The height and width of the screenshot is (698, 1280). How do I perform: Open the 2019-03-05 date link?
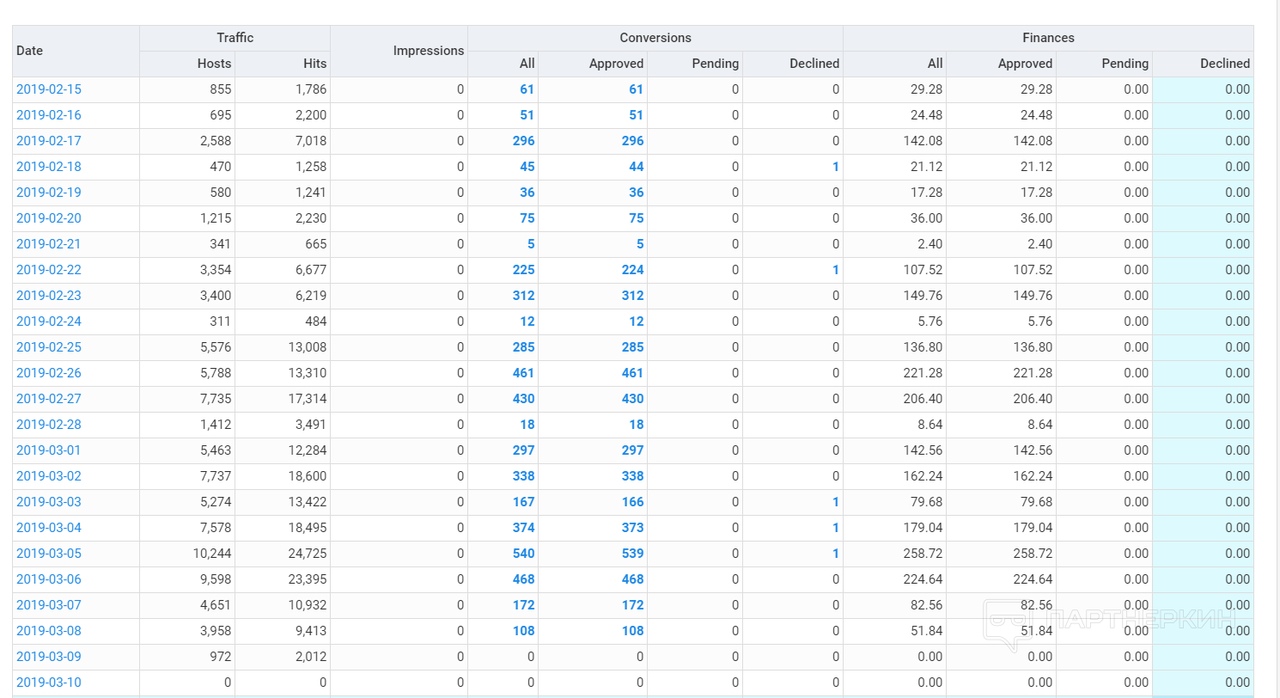[48, 553]
